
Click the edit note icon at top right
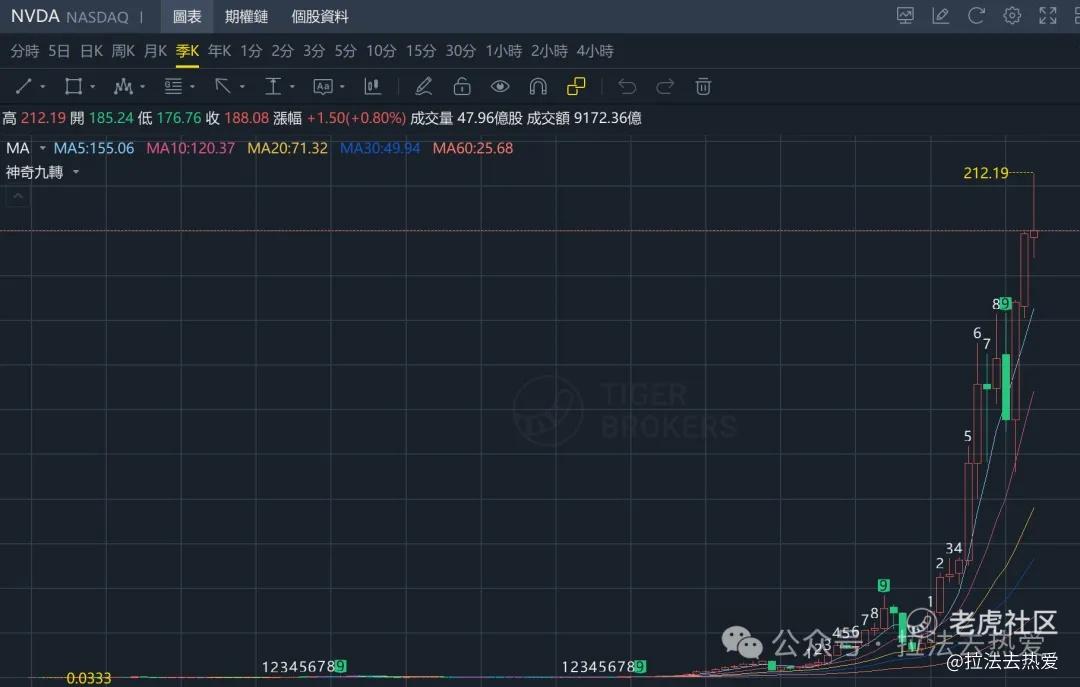(x=941, y=15)
